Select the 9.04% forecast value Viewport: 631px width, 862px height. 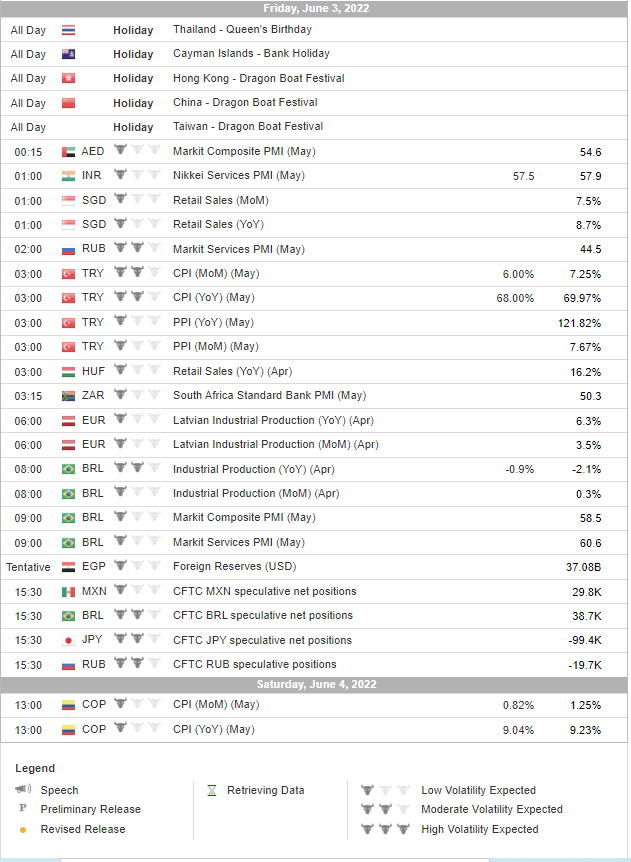(518, 731)
